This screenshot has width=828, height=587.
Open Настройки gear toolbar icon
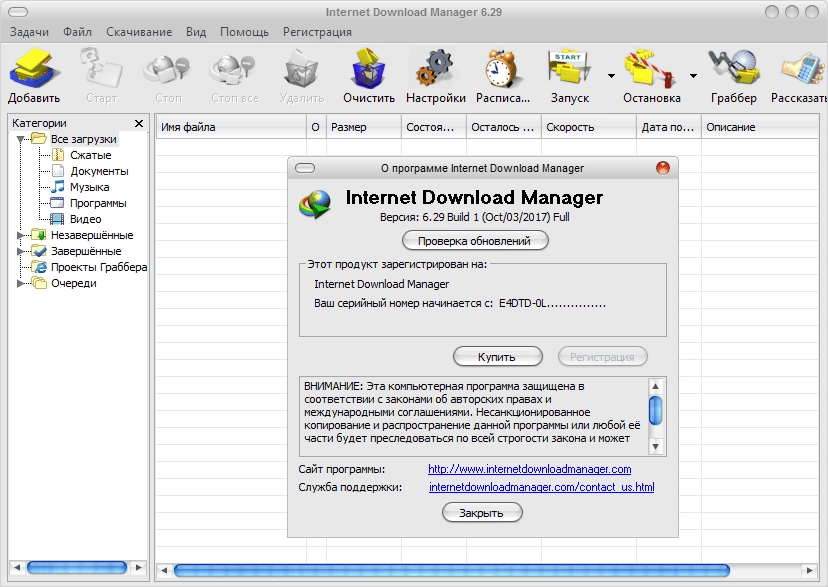click(435, 68)
